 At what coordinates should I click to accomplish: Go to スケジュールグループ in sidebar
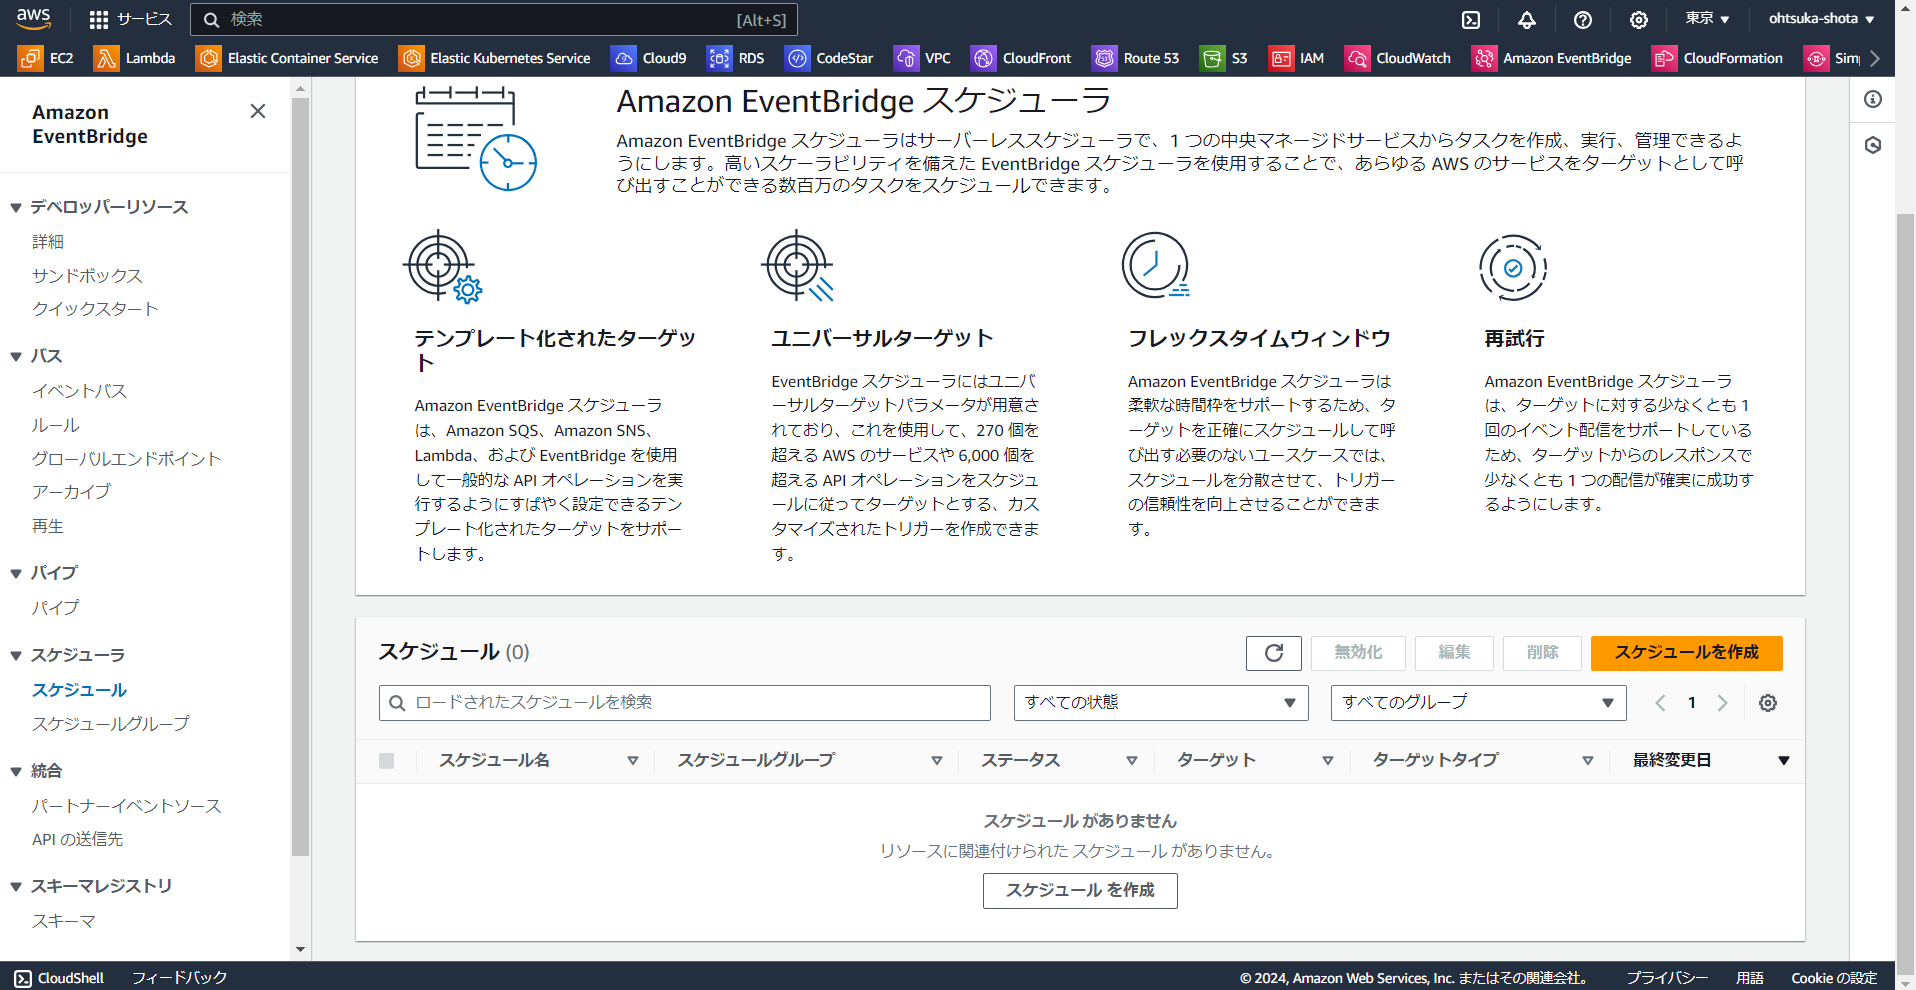pos(110,724)
